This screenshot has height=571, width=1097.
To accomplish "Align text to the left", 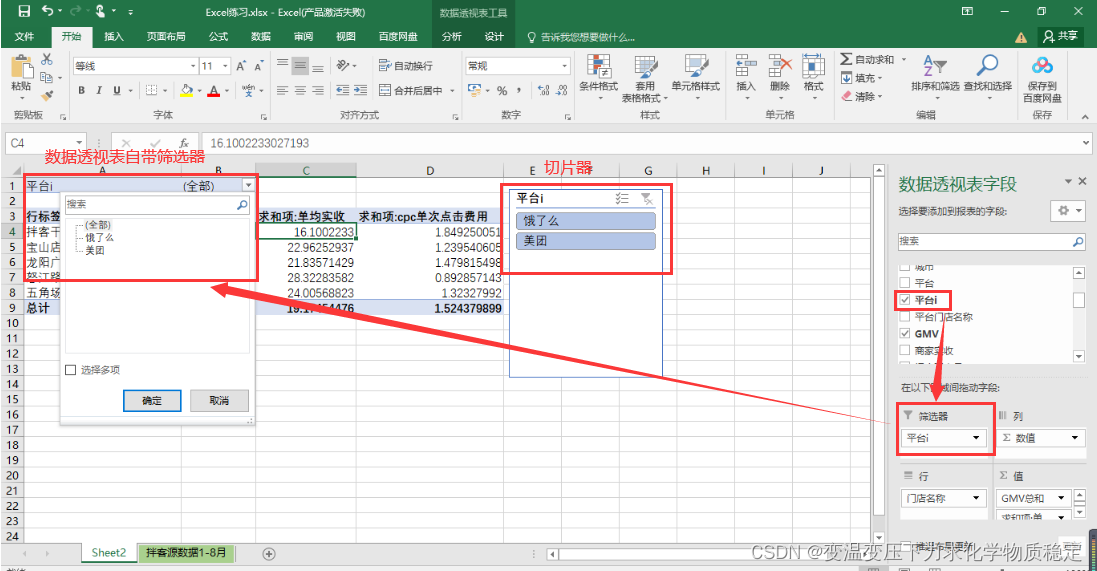I will coord(283,90).
